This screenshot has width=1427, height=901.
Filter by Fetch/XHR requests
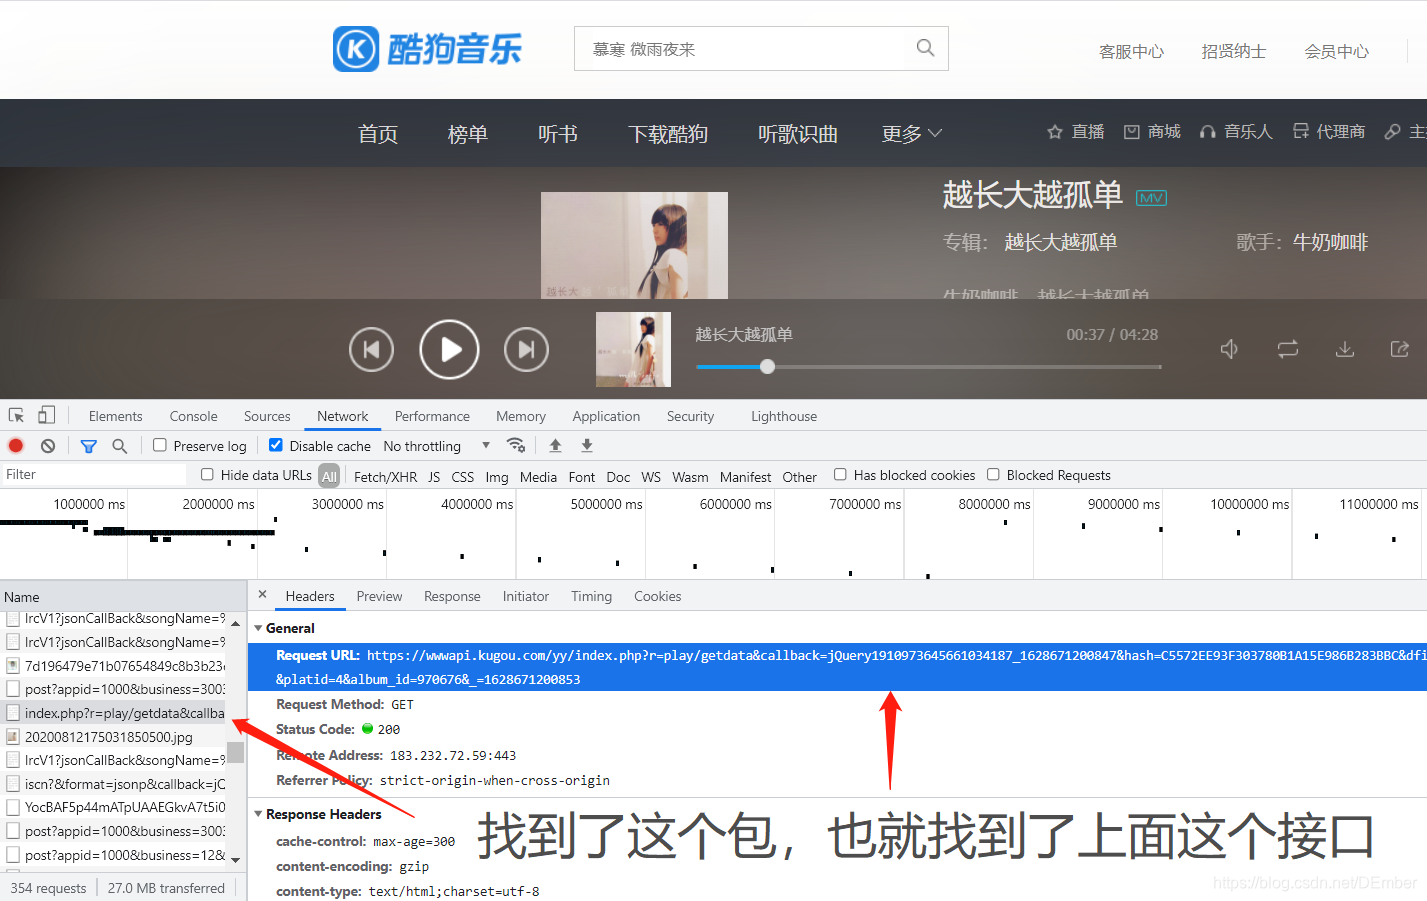(x=385, y=477)
